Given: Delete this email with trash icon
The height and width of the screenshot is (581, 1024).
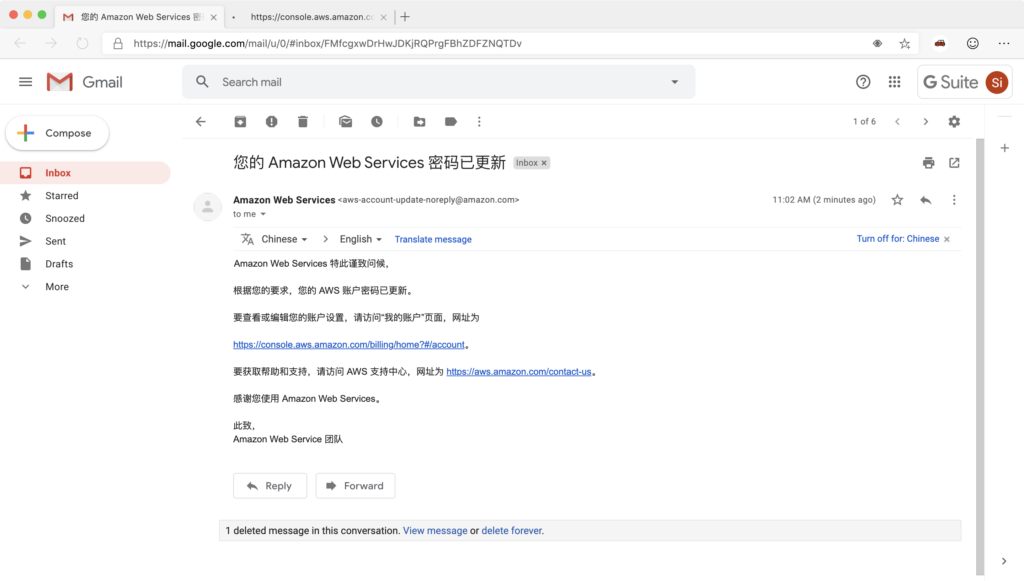Looking at the screenshot, I should tap(302, 121).
